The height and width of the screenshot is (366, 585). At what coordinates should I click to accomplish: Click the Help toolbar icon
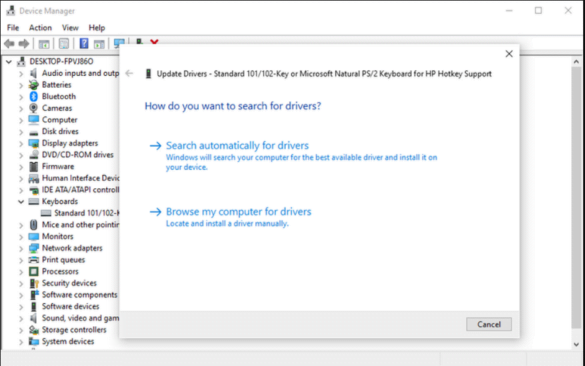coord(84,44)
